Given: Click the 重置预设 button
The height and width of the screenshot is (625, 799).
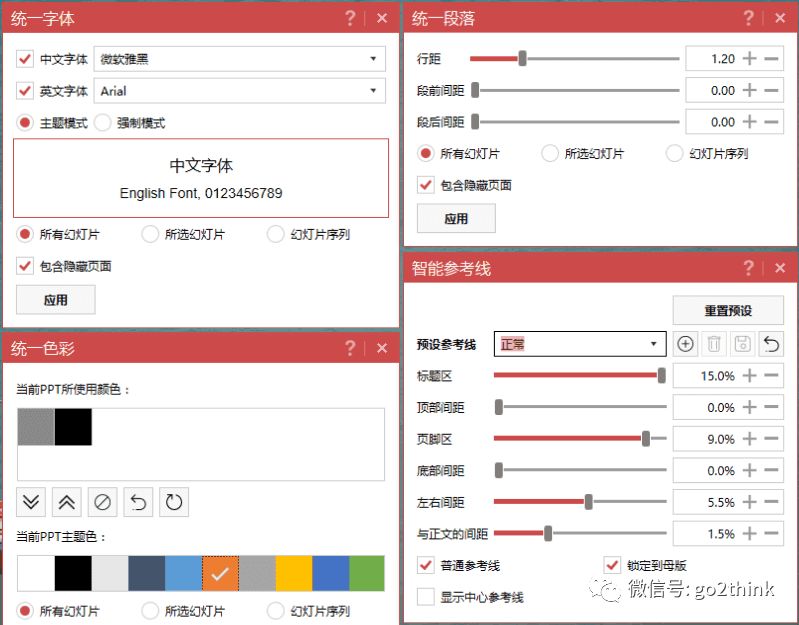Looking at the screenshot, I should [x=728, y=310].
